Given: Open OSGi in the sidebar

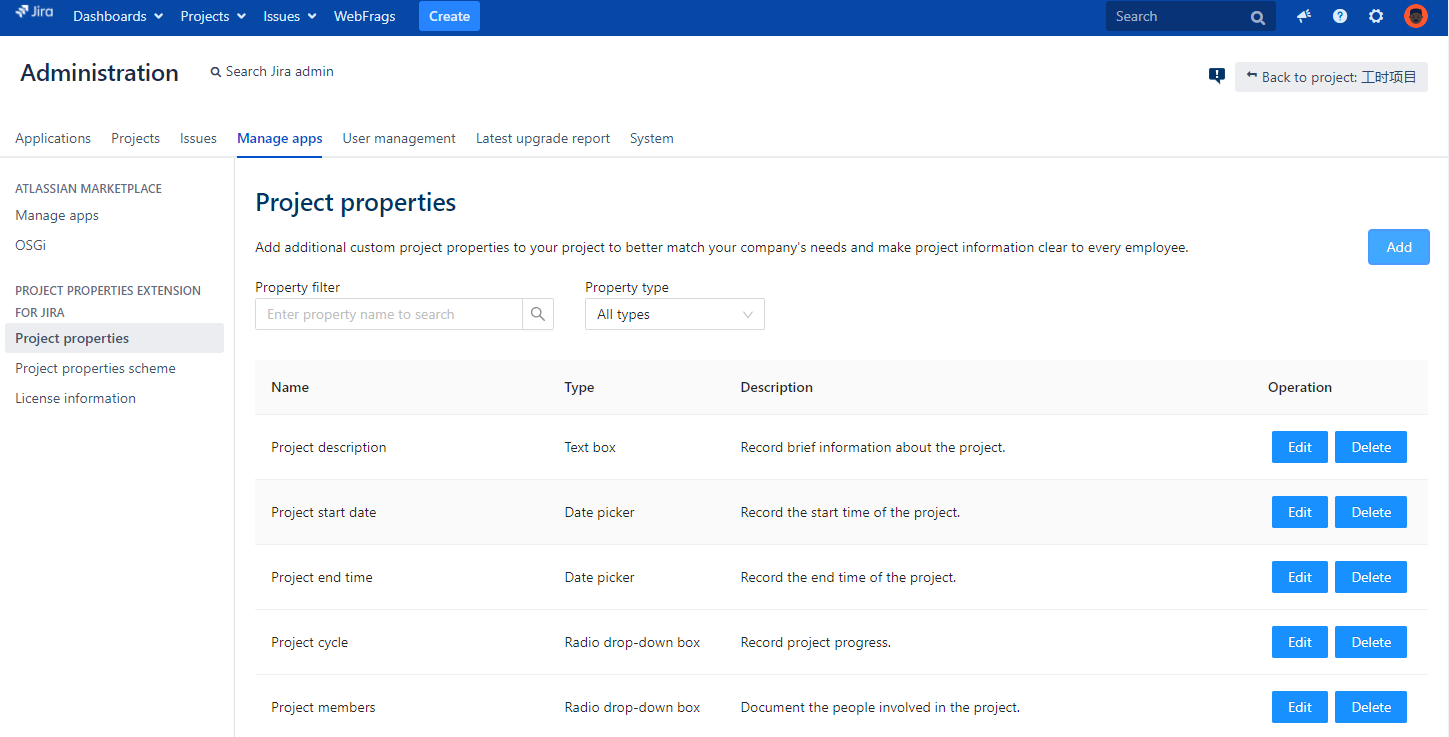Looking at the screenshot, I should (x=30, y=245).
